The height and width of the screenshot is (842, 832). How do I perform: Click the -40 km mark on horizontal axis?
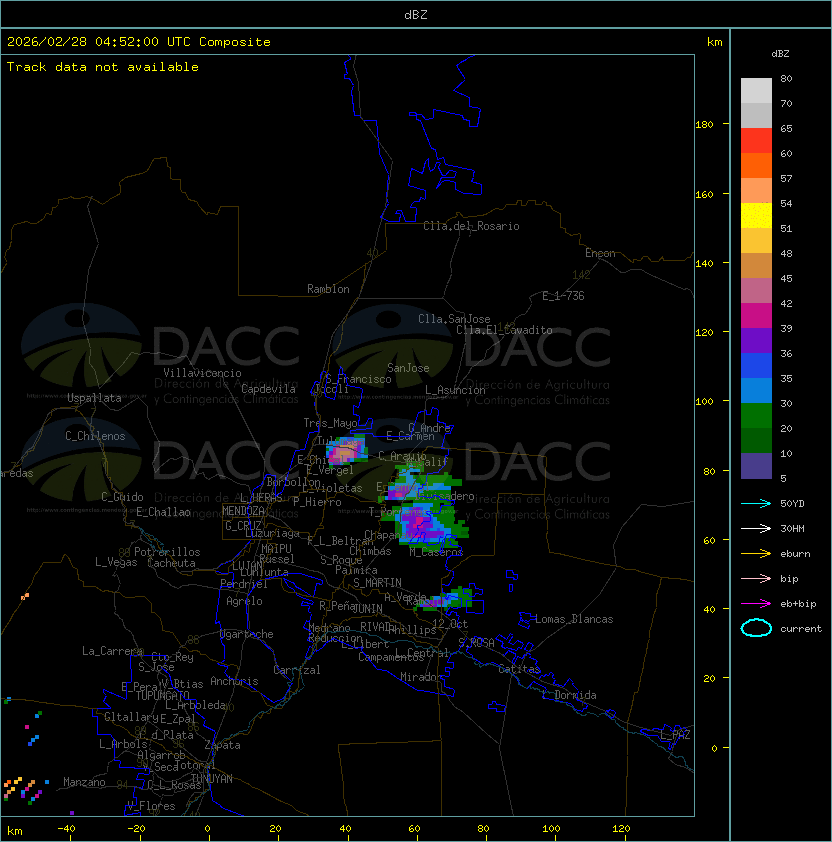click(67, 829)
